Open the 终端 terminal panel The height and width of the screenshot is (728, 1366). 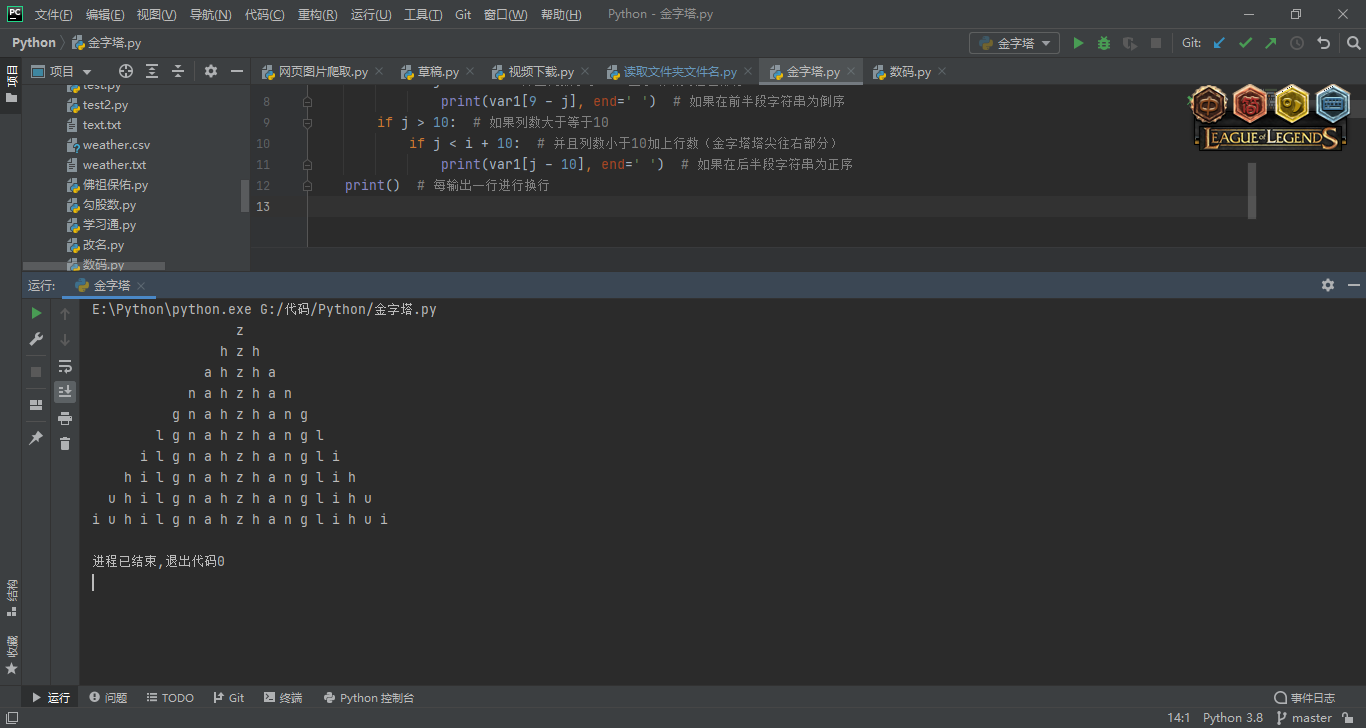283,697
